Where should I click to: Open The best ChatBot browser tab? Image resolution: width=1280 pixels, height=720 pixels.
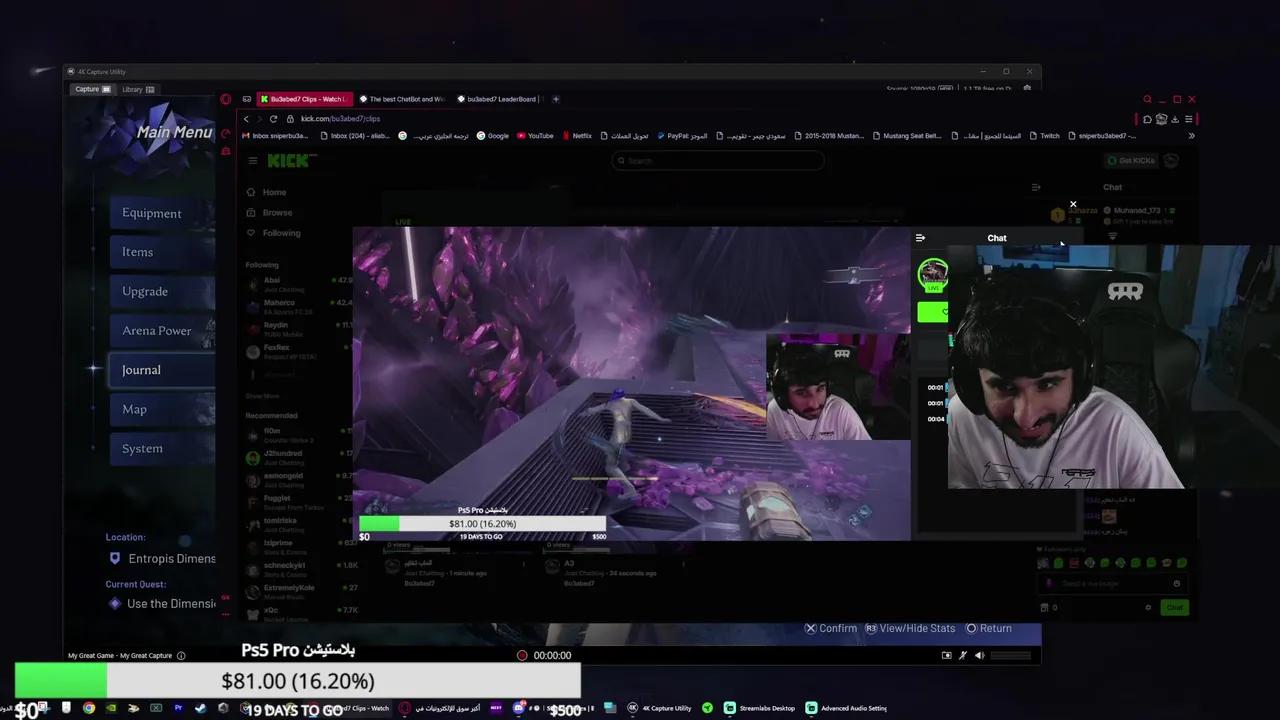401,99
